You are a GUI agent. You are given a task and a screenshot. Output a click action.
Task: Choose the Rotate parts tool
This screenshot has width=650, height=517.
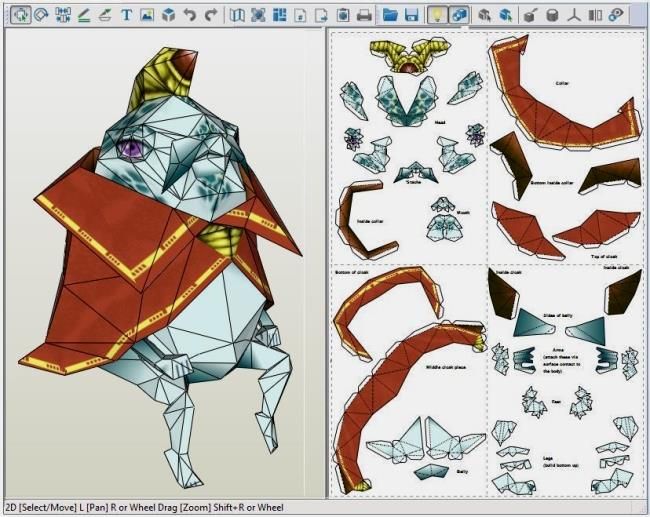point(41,15)
